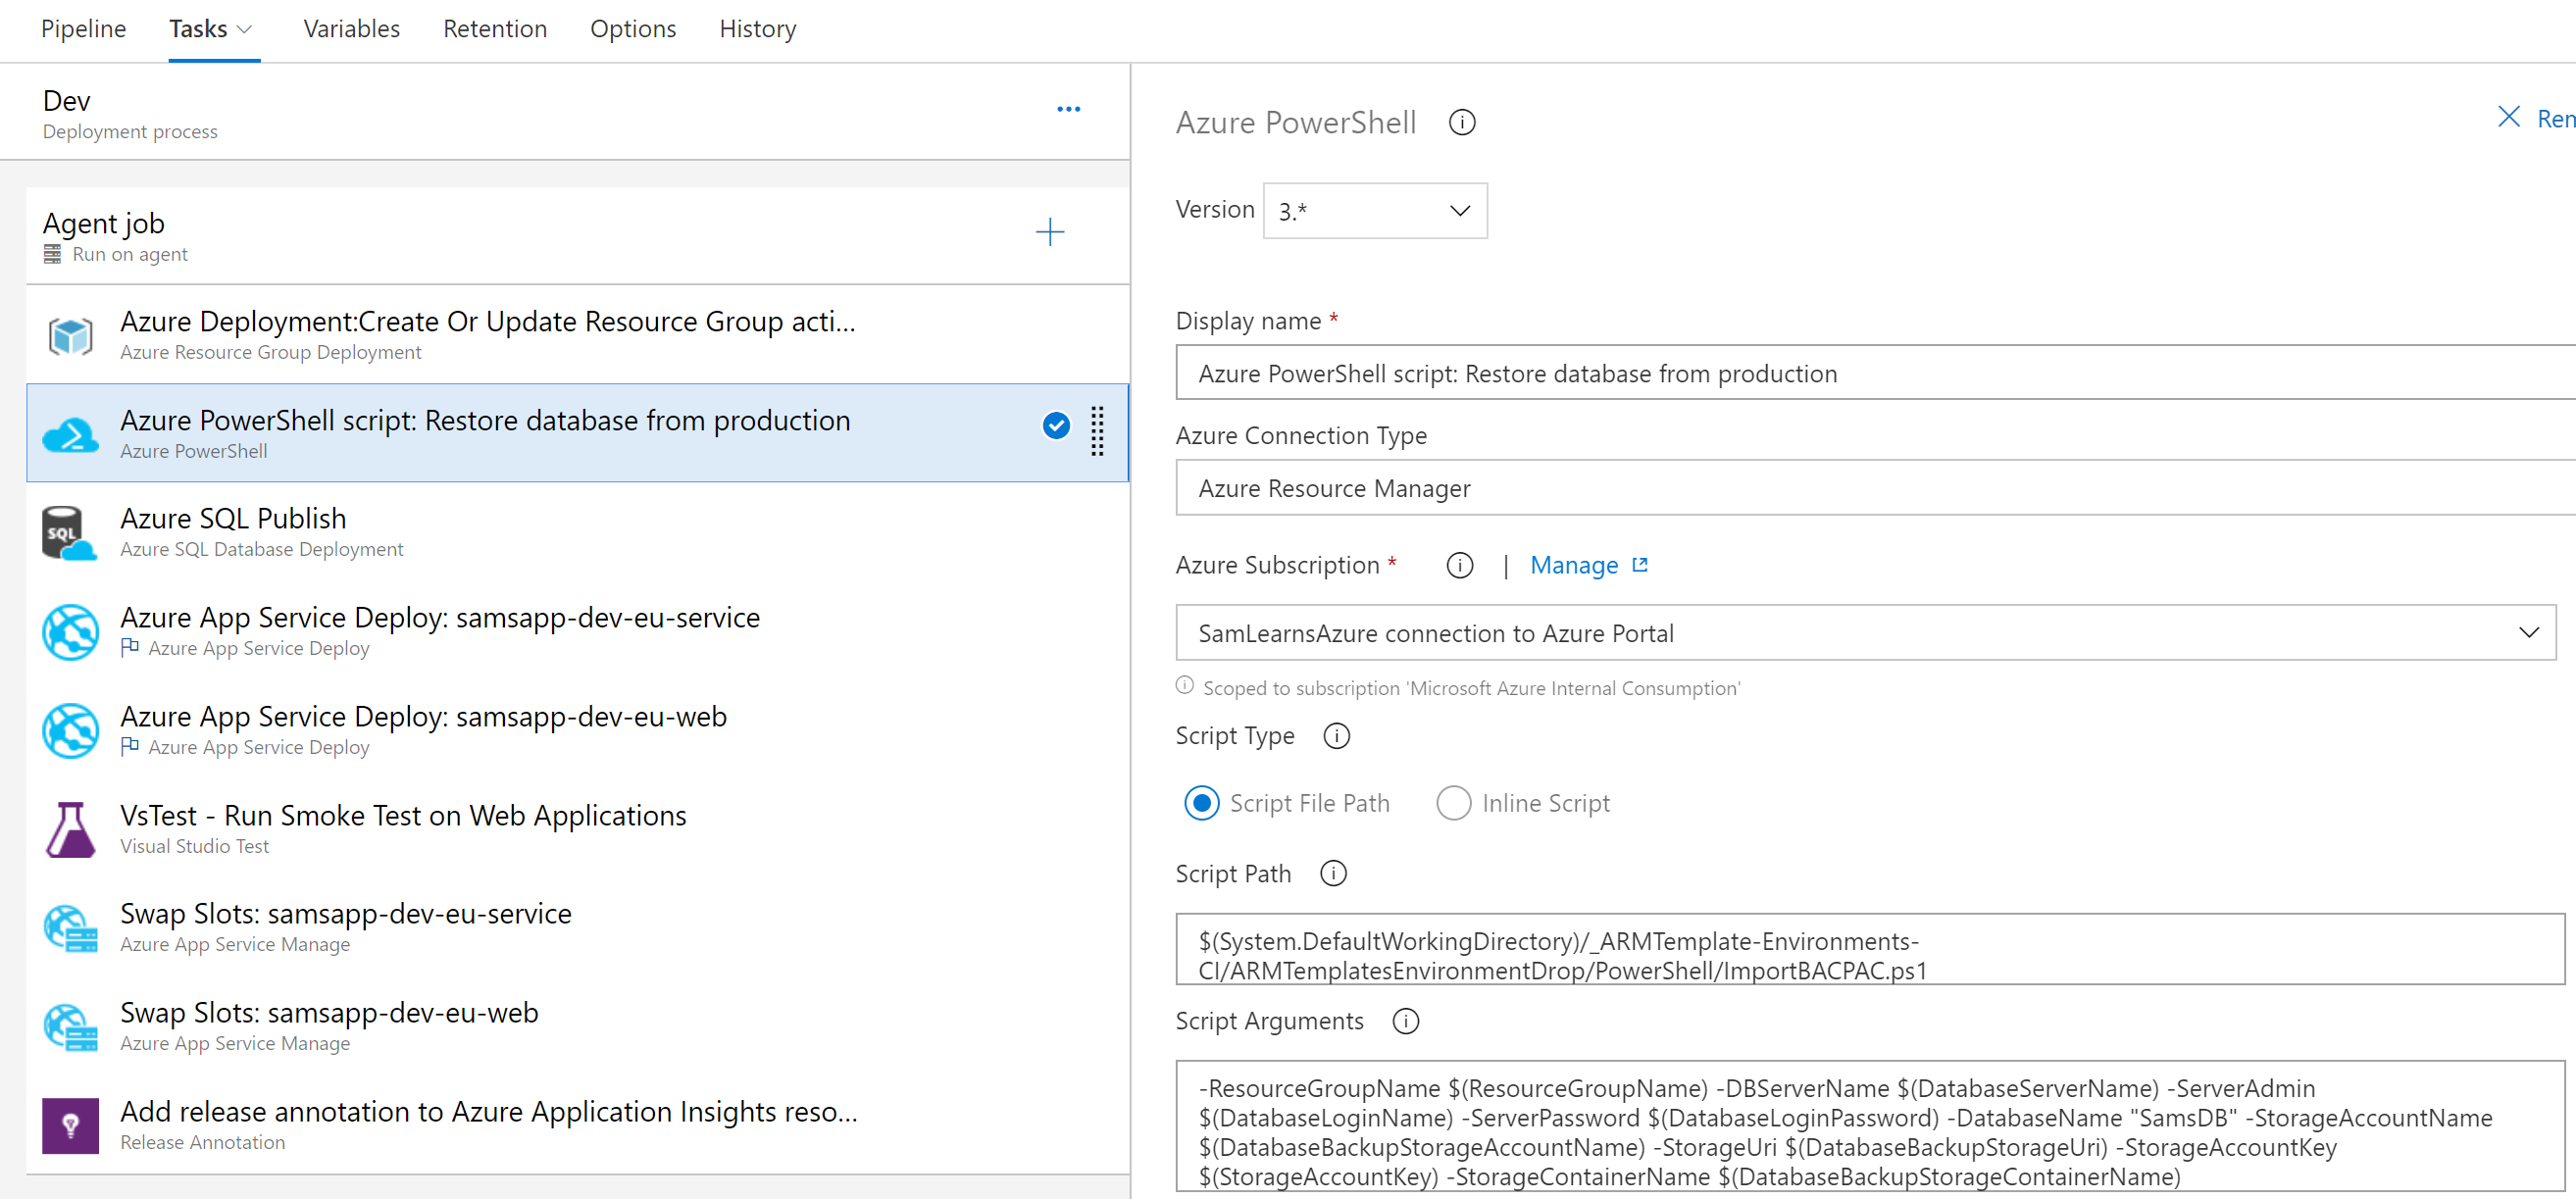Show info for Azure PowerShell title
2576x1199 pixels.
pos(1461,122)
